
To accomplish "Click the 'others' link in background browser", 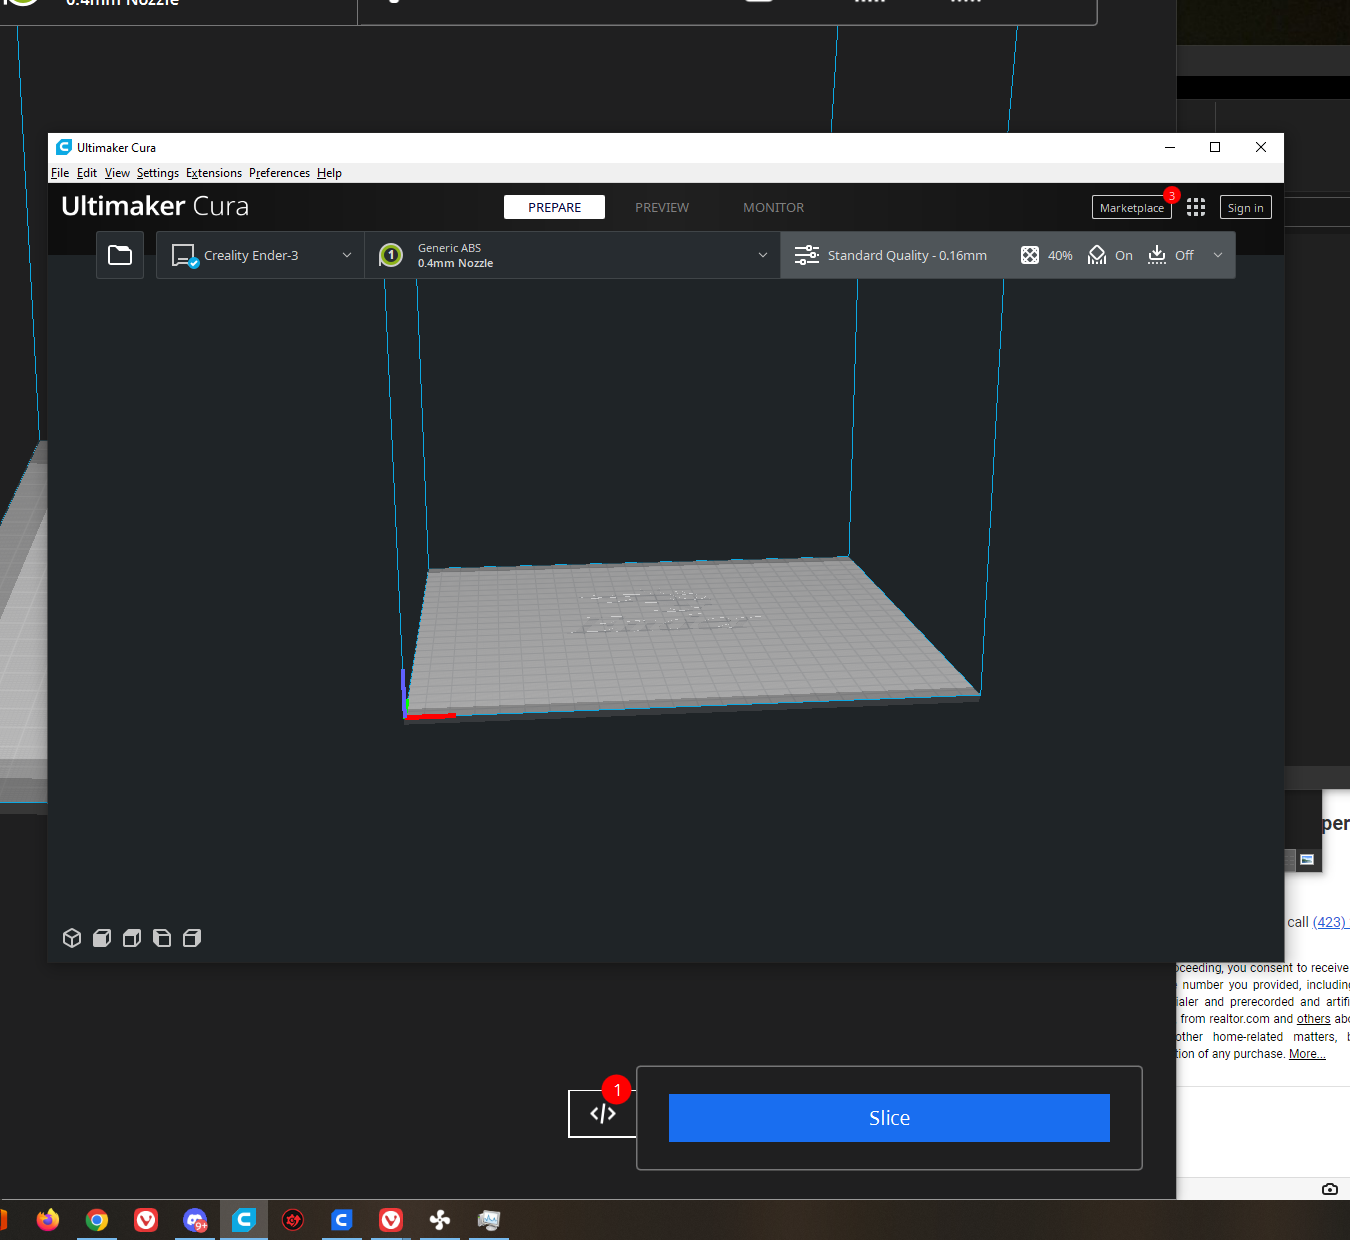I will [1313, 1019].
